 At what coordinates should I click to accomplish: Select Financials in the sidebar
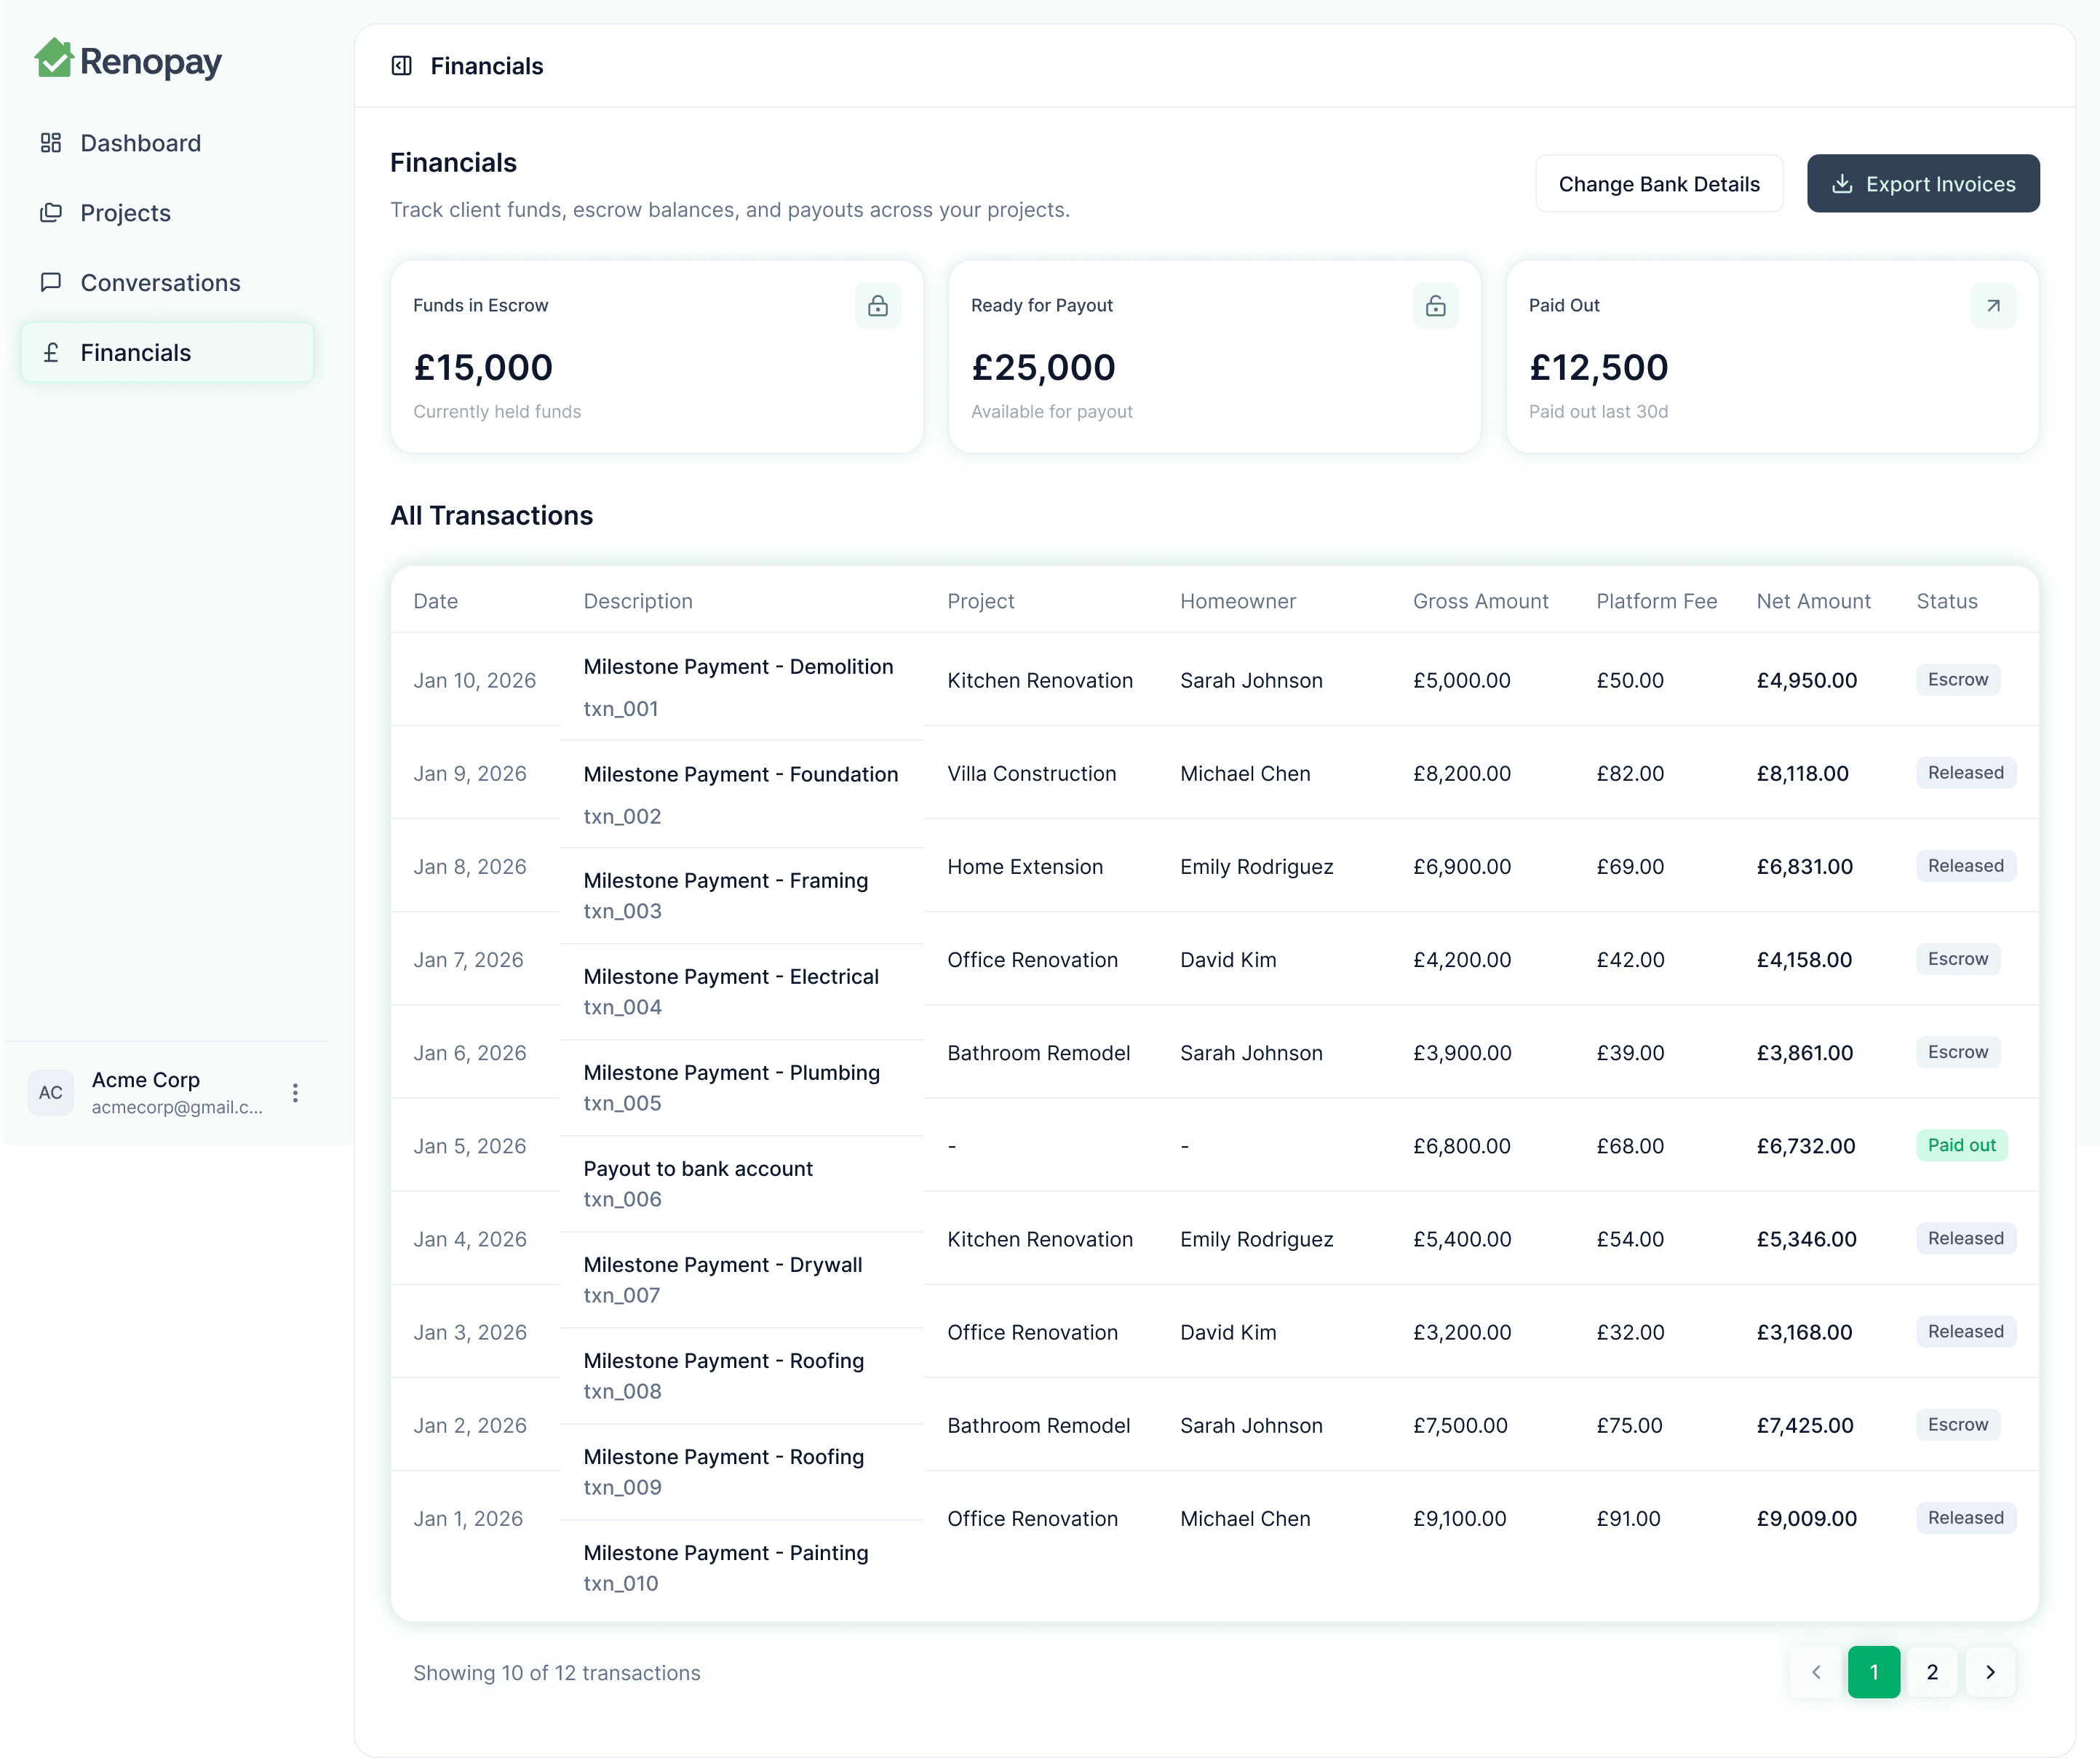pyautogui.click(x=167, y=353)
